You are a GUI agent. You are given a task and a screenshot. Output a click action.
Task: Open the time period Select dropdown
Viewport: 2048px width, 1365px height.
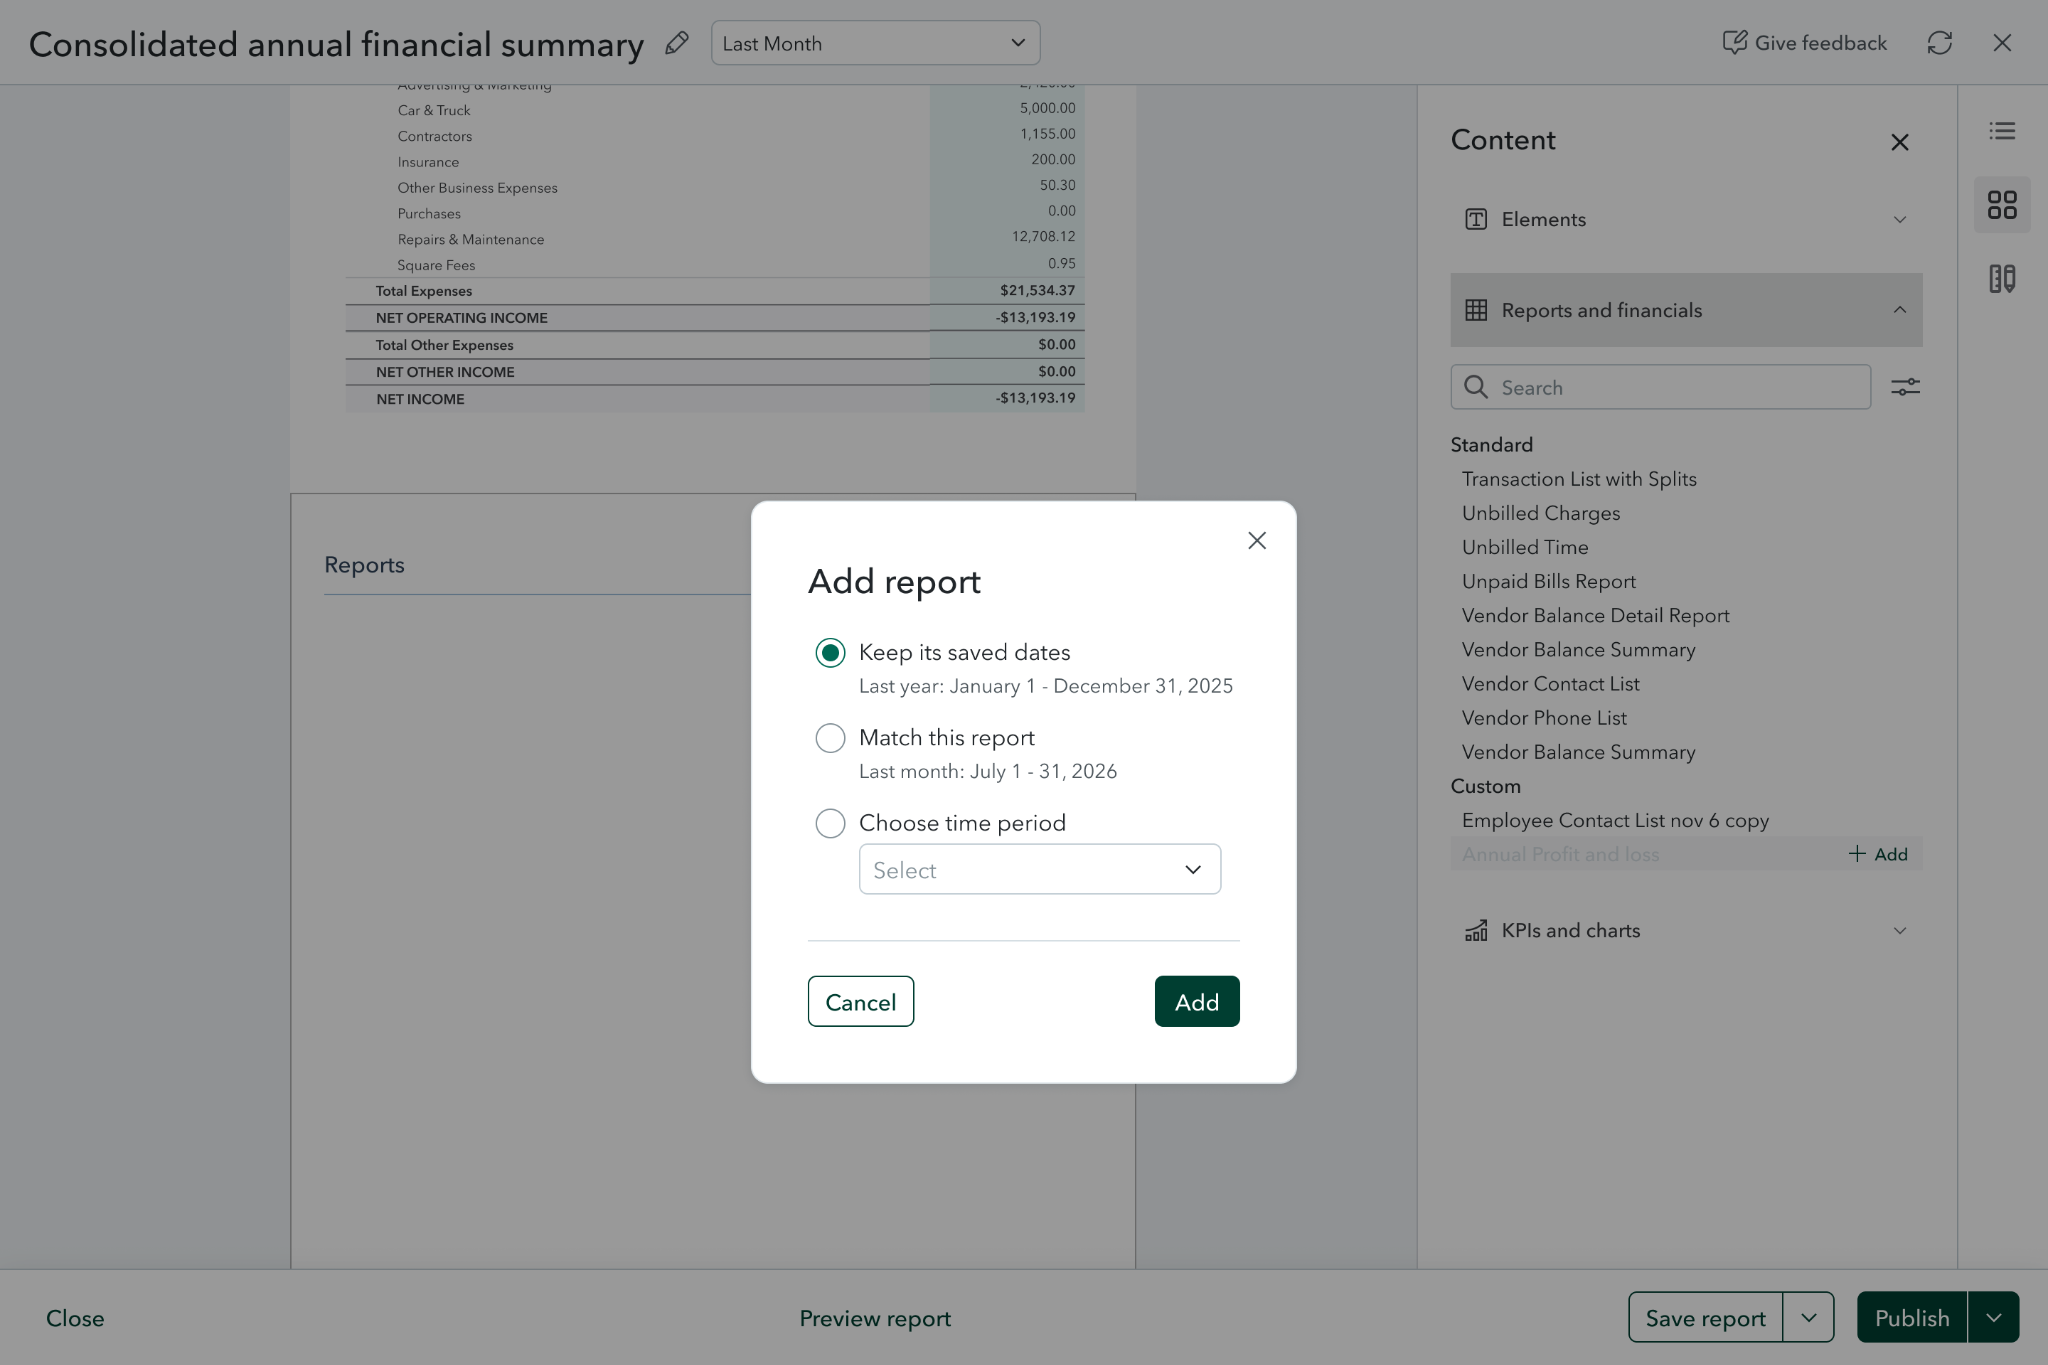click(x=1039, y=869)
